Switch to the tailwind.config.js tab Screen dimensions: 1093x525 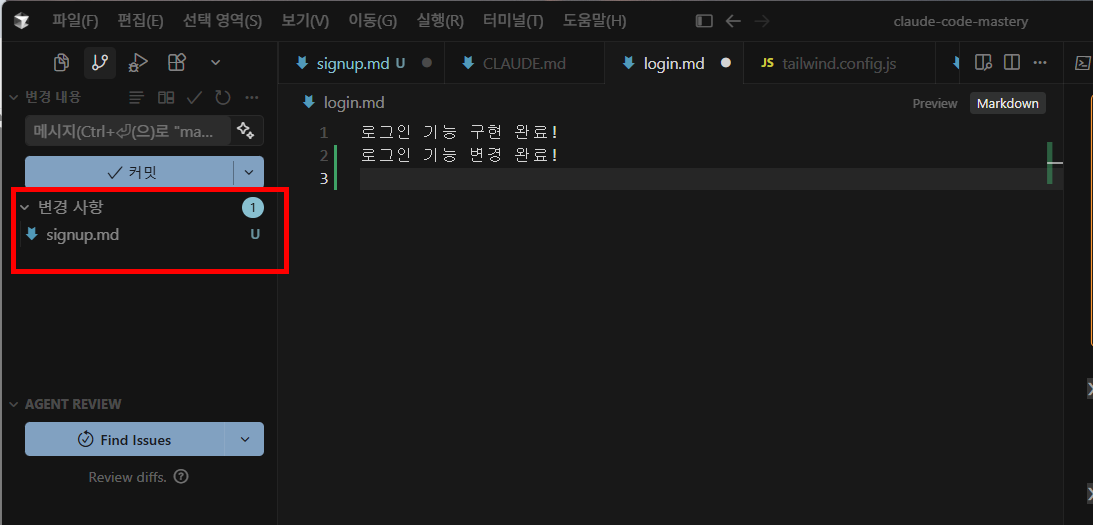(839, 63)
